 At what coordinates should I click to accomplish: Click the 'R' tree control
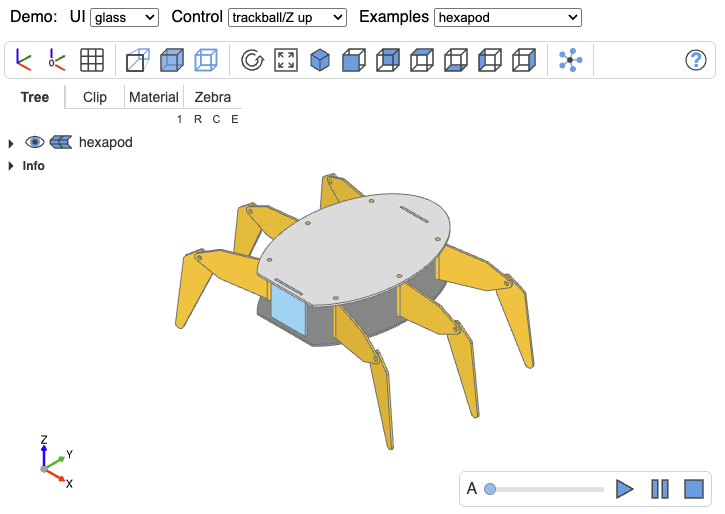click(198, 119)
